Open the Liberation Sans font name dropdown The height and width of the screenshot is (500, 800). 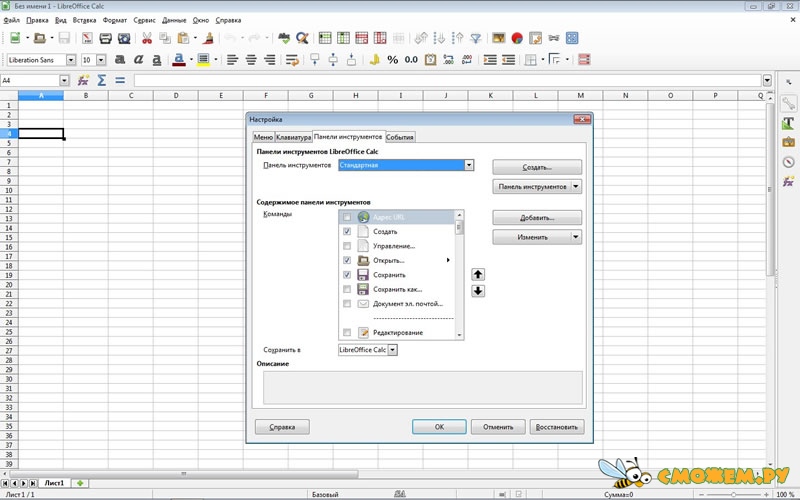[x=71, y=60]
